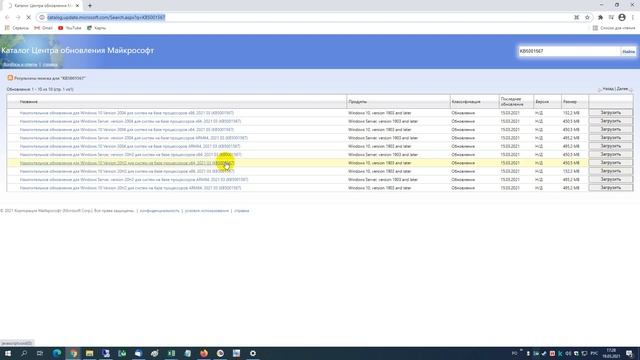
Task: Open File Explorer from the taskbar
Action: tap(89, 353)
